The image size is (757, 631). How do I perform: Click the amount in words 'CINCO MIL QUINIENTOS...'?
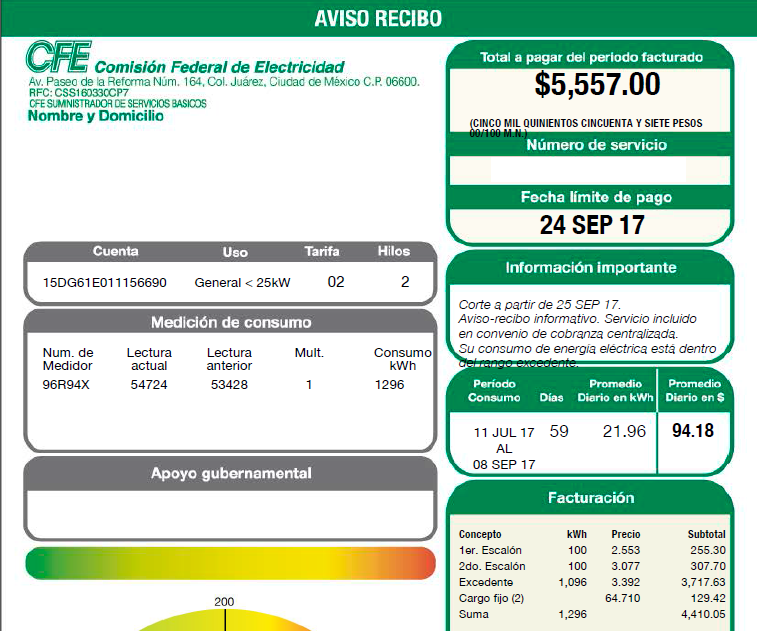pos(586,127)
